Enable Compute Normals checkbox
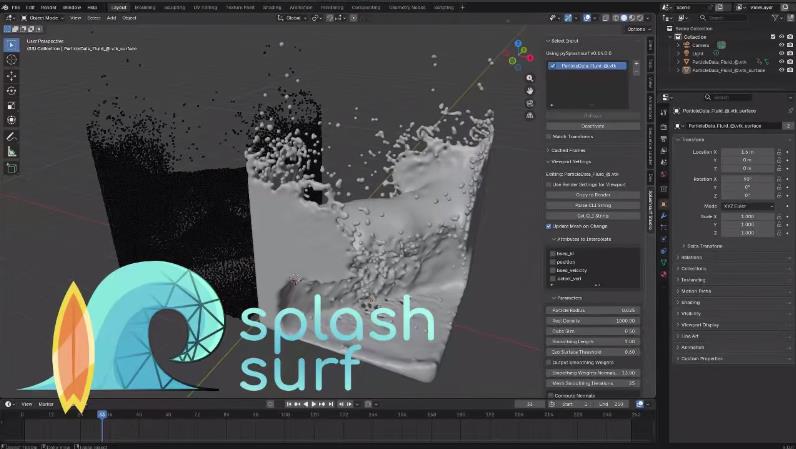The height and width of the screenshot is (449, 796). [551, 395]
